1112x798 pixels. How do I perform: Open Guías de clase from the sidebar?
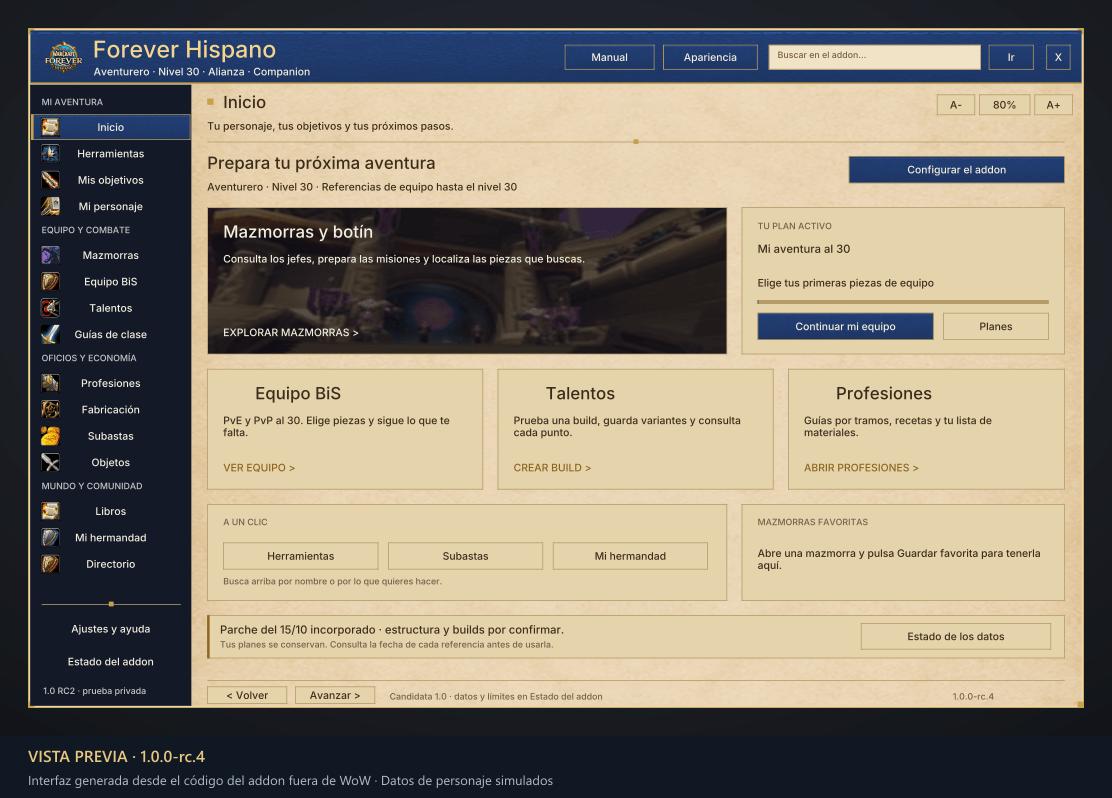(111, 334)
